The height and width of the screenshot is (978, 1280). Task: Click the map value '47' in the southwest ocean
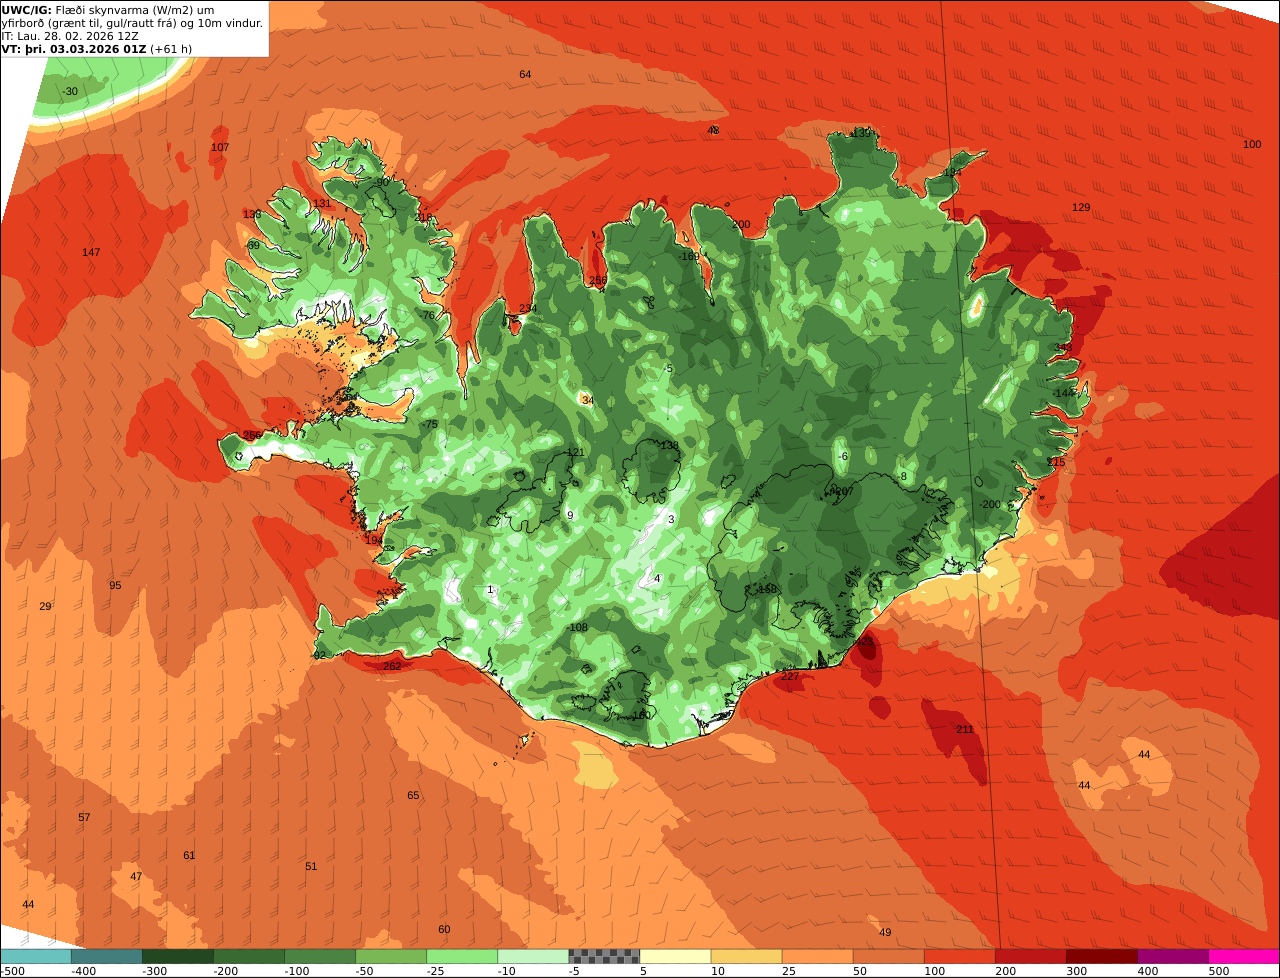pos(136,877)
